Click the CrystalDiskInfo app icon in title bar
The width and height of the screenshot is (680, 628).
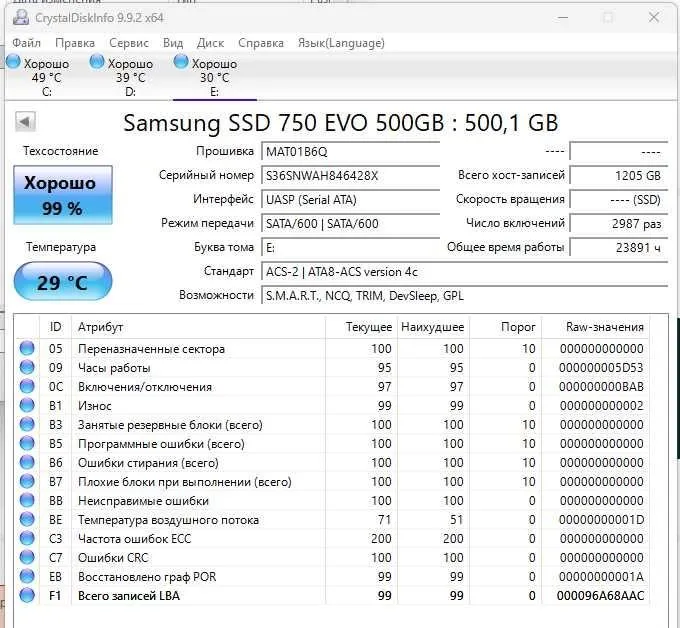tap(20, 18)
